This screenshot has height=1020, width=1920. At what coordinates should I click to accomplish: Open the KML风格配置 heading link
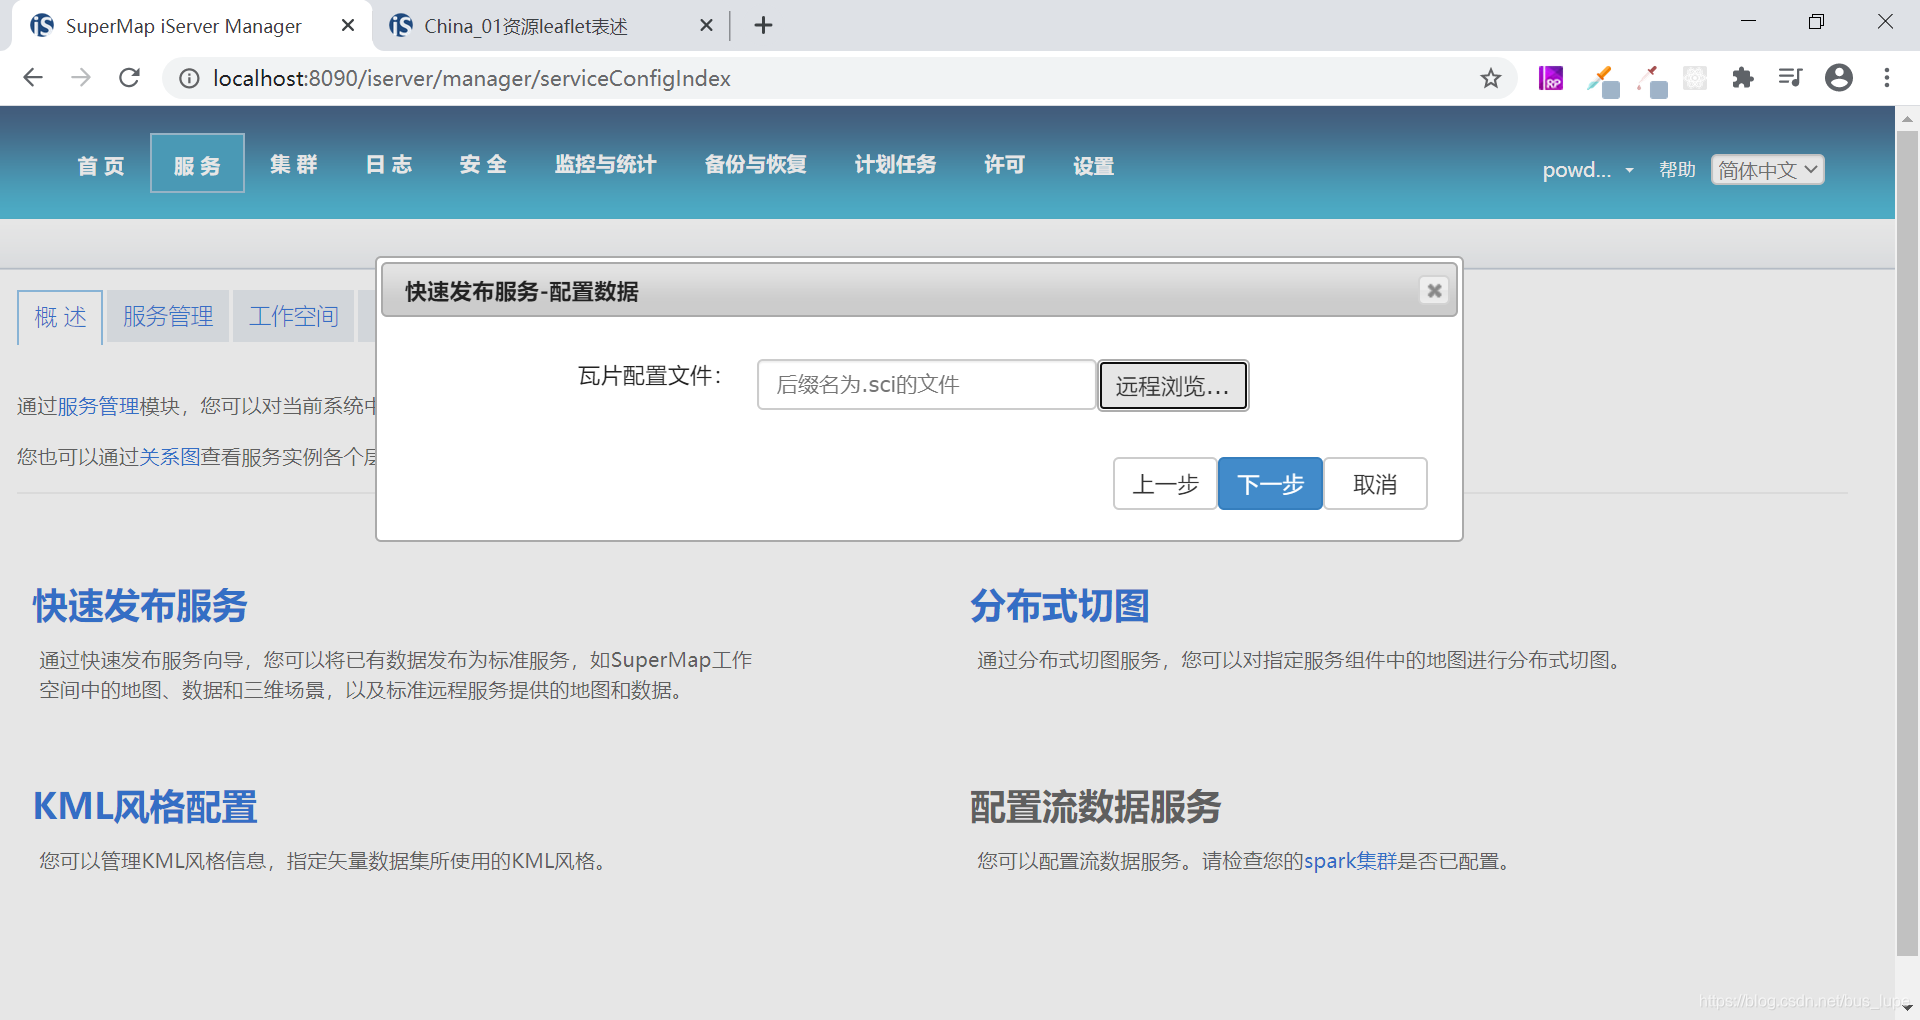point(145,807)
